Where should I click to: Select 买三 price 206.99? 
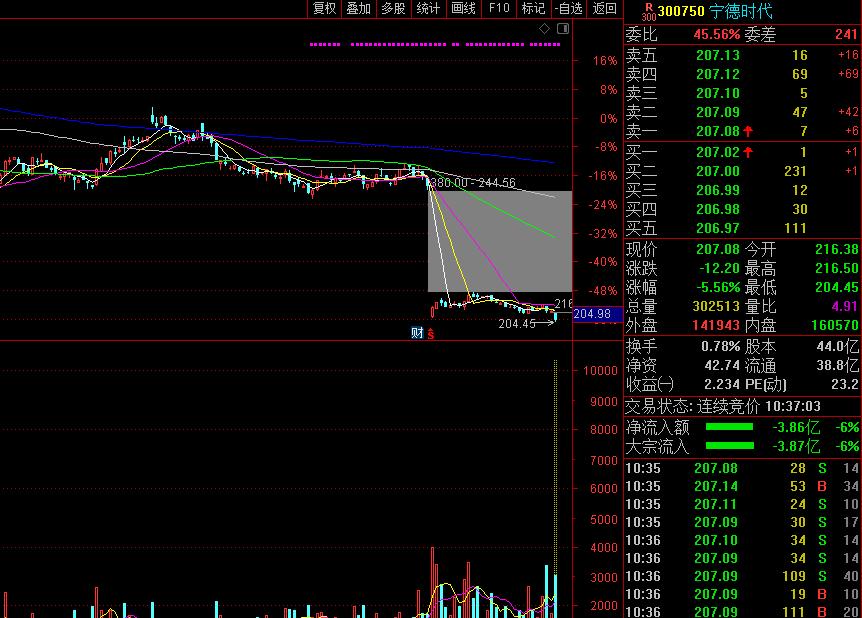tap(717, 190)
